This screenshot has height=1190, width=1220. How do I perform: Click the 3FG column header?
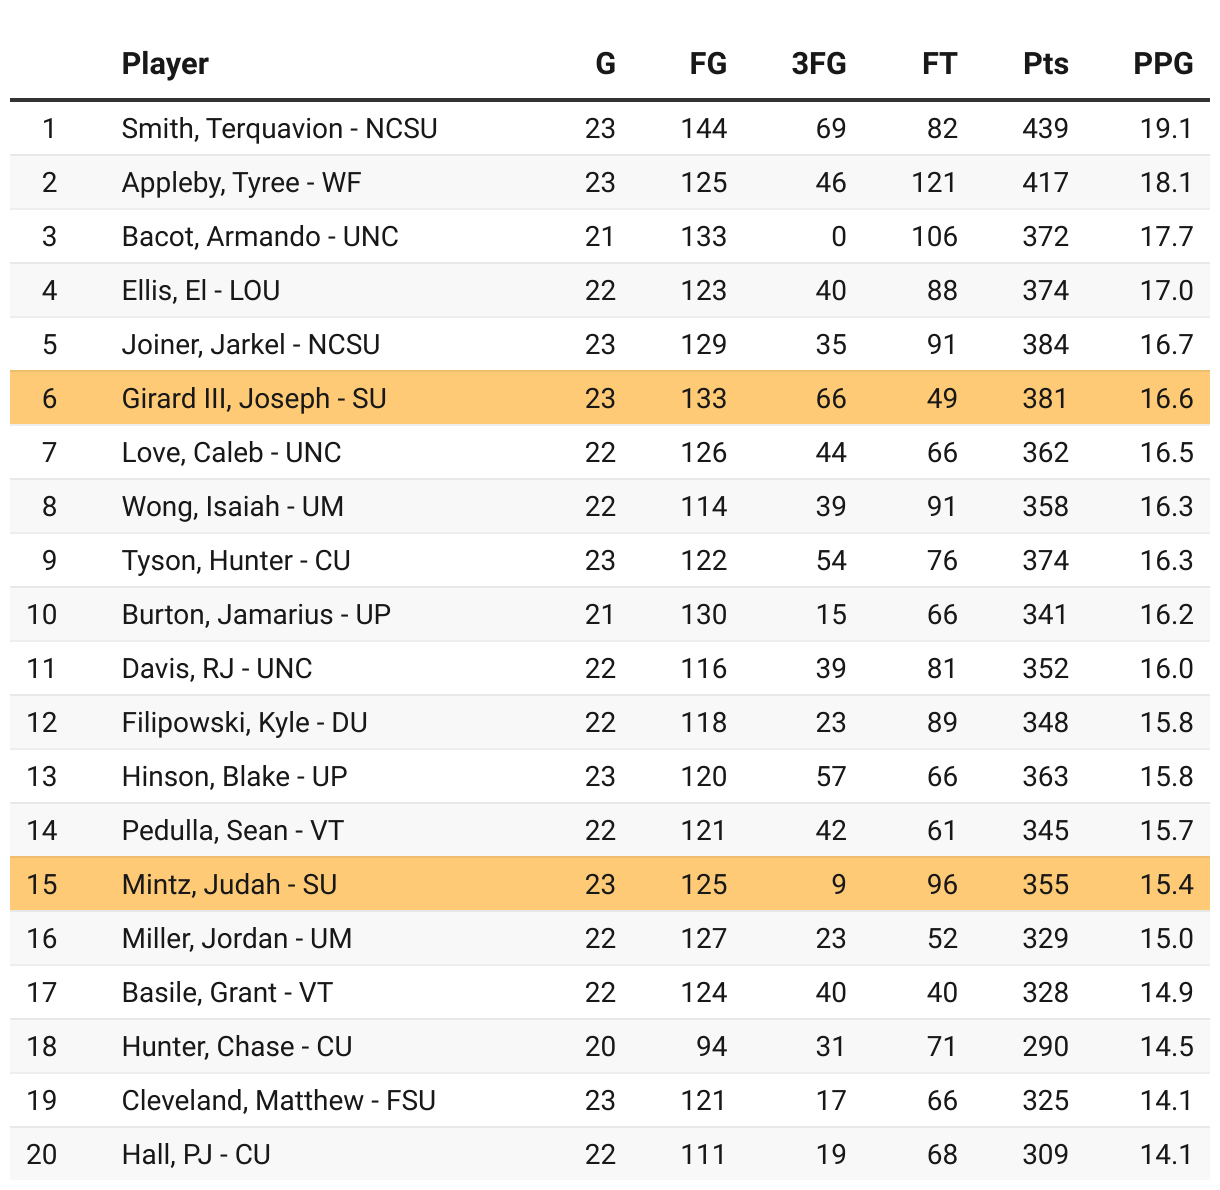click(x=819, y=64)
